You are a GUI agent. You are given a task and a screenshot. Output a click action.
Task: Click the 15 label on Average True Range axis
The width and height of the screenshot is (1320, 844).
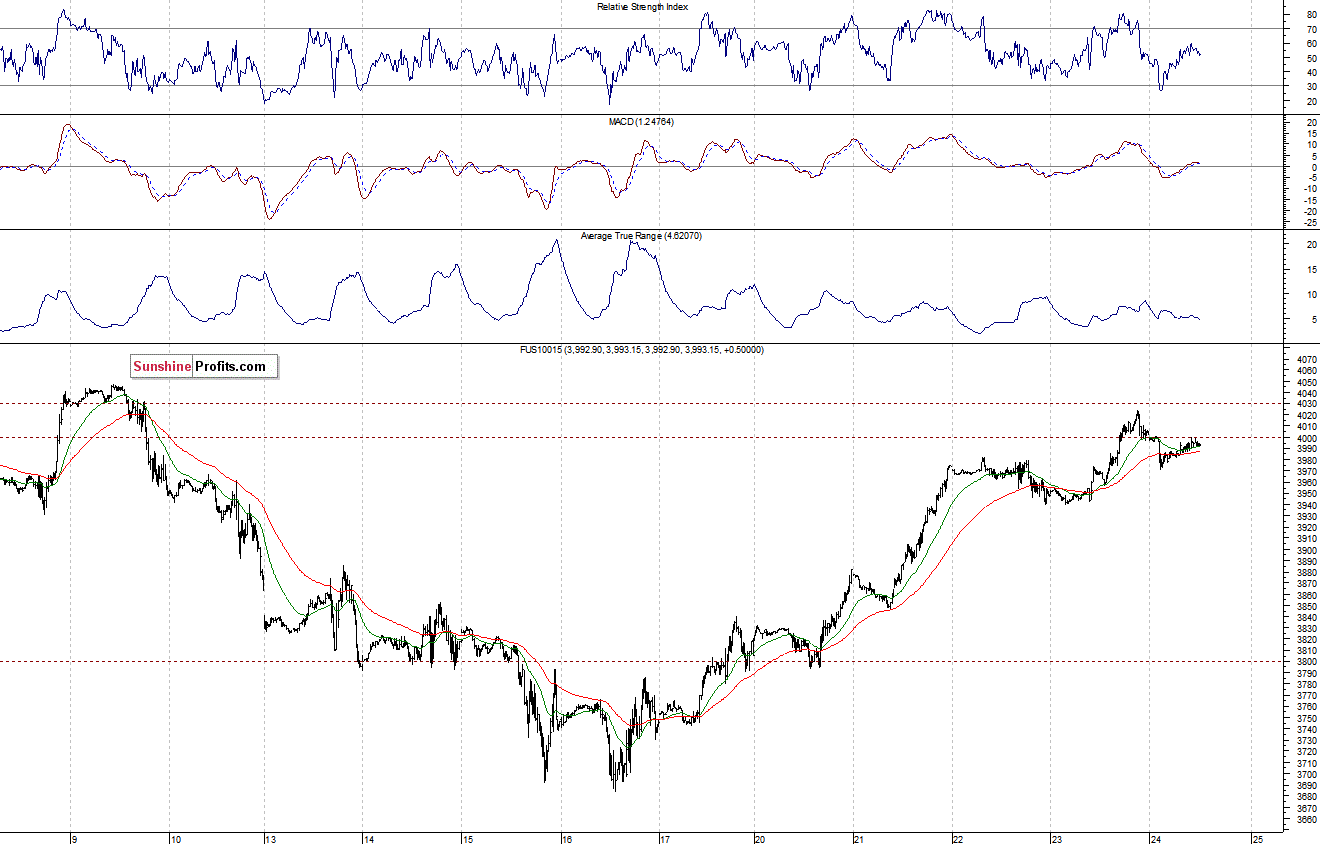tap(1310, 269)
